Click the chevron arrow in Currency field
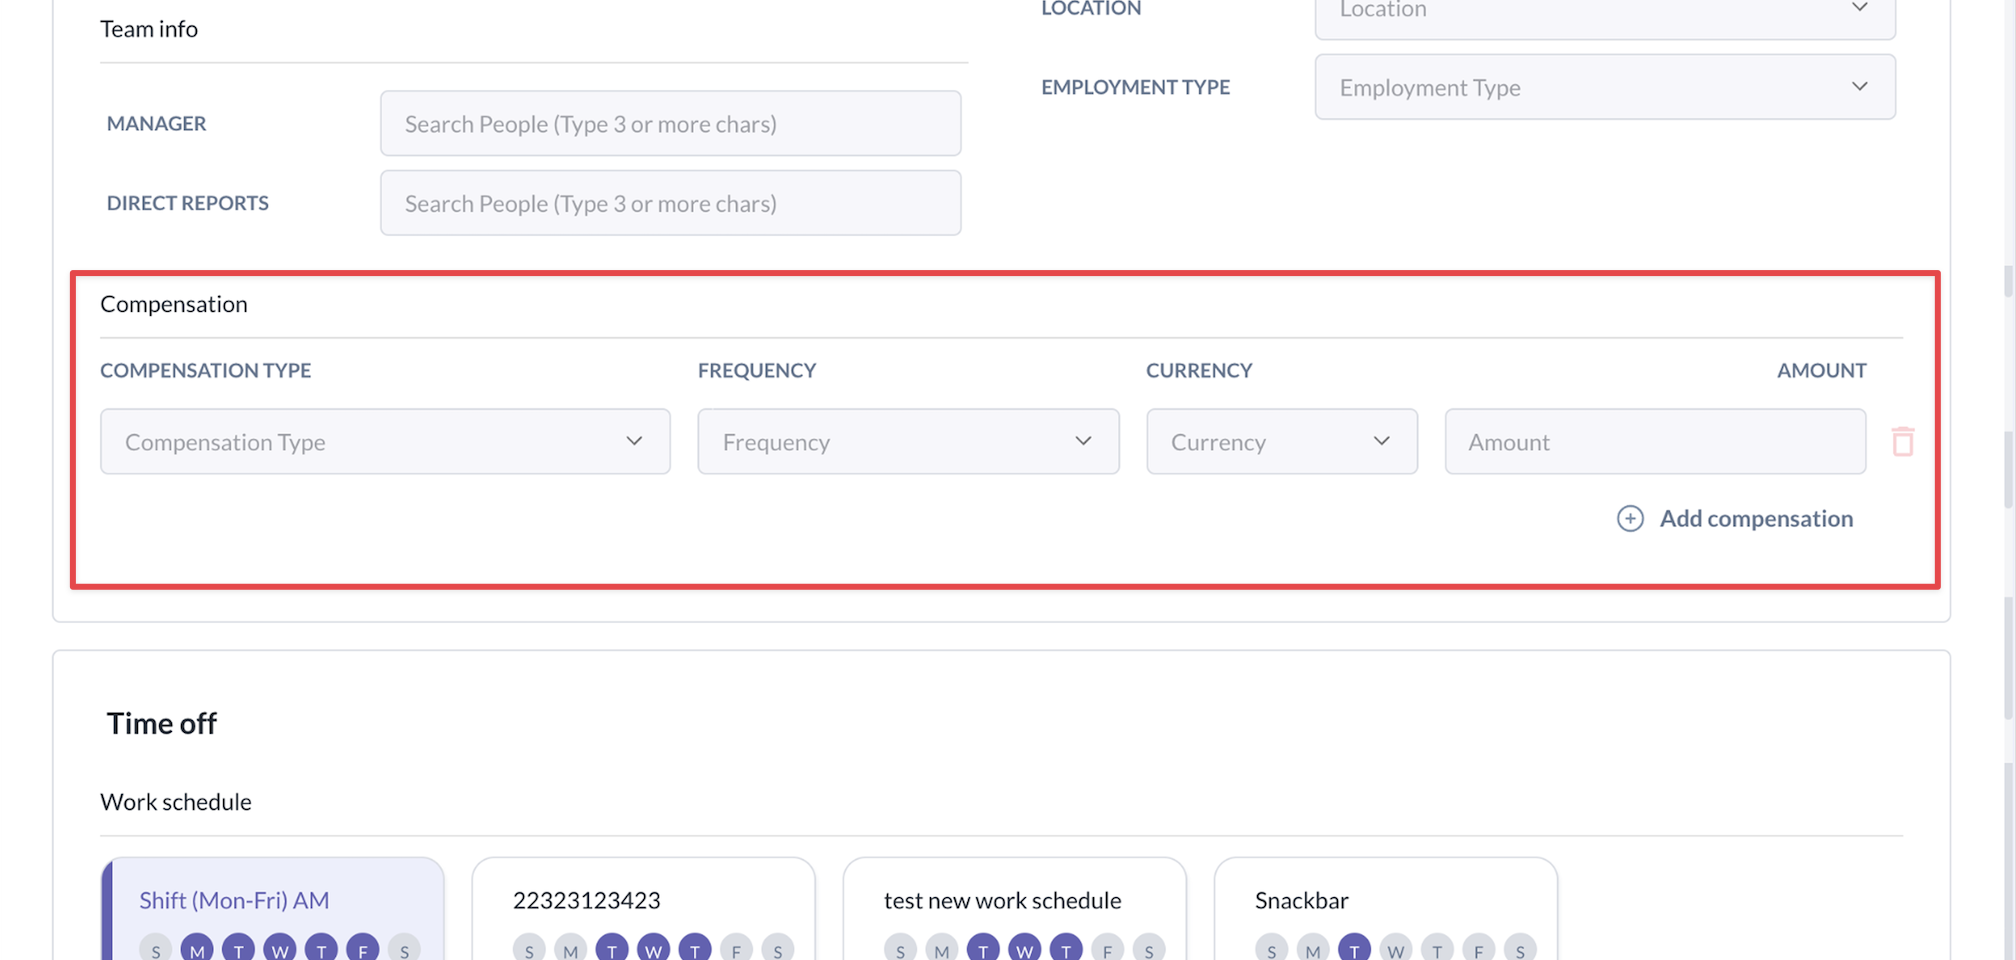This screenshot has height=960, width=2016. [x=1381, y=441]
